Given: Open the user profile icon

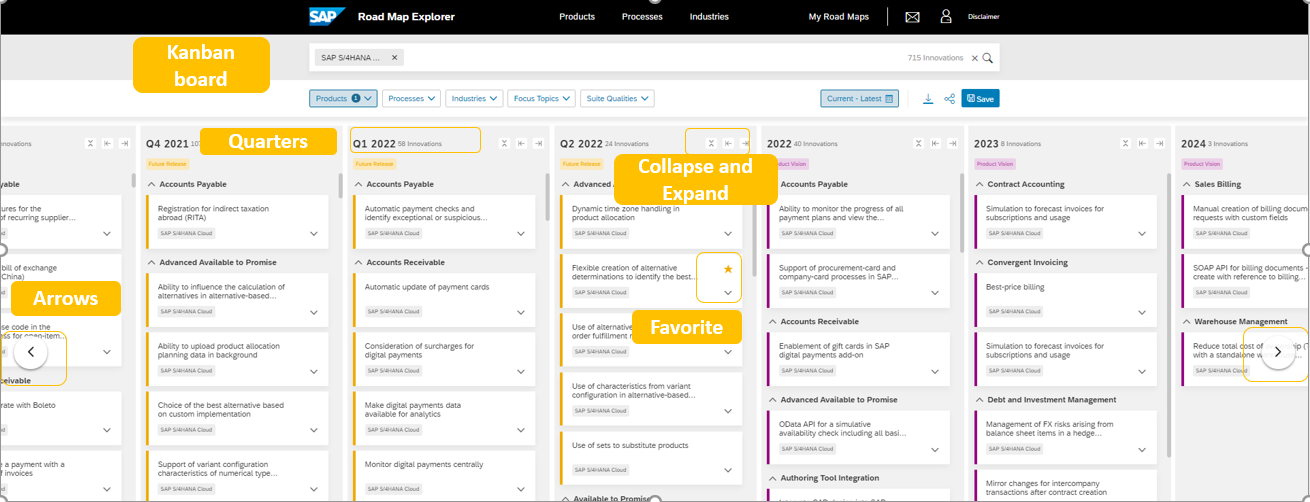Looking at the screenshot, I should (946, 17).
